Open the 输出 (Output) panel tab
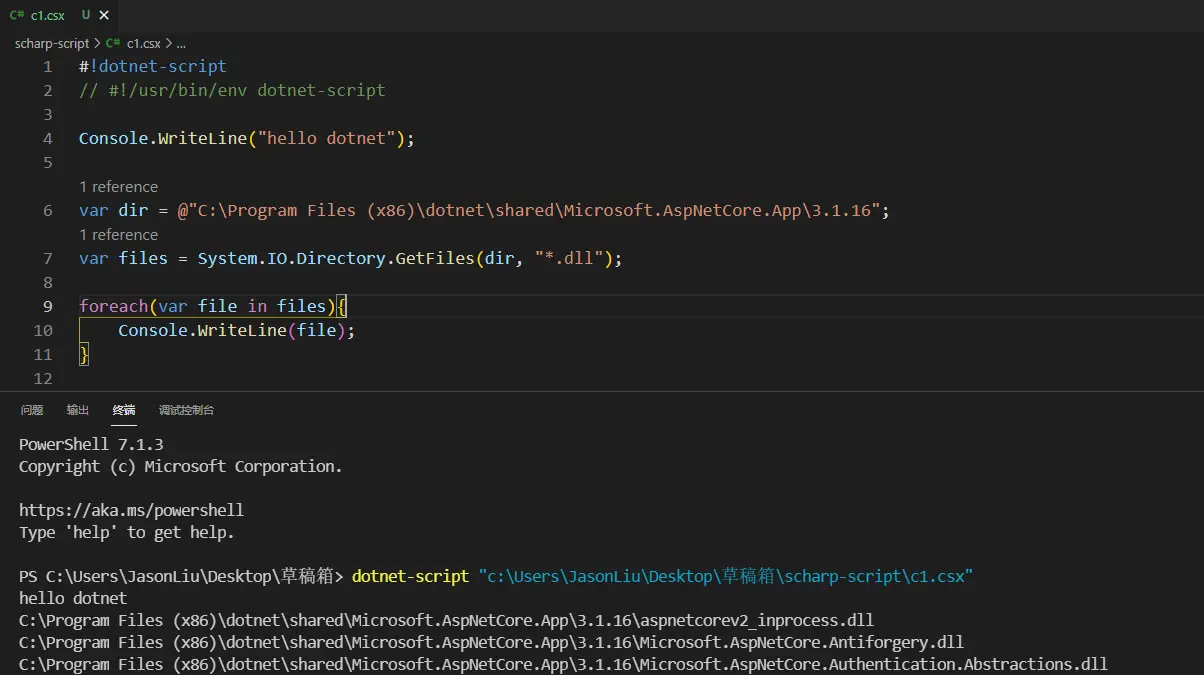The image size is (1204, 675). click(77, 410)
